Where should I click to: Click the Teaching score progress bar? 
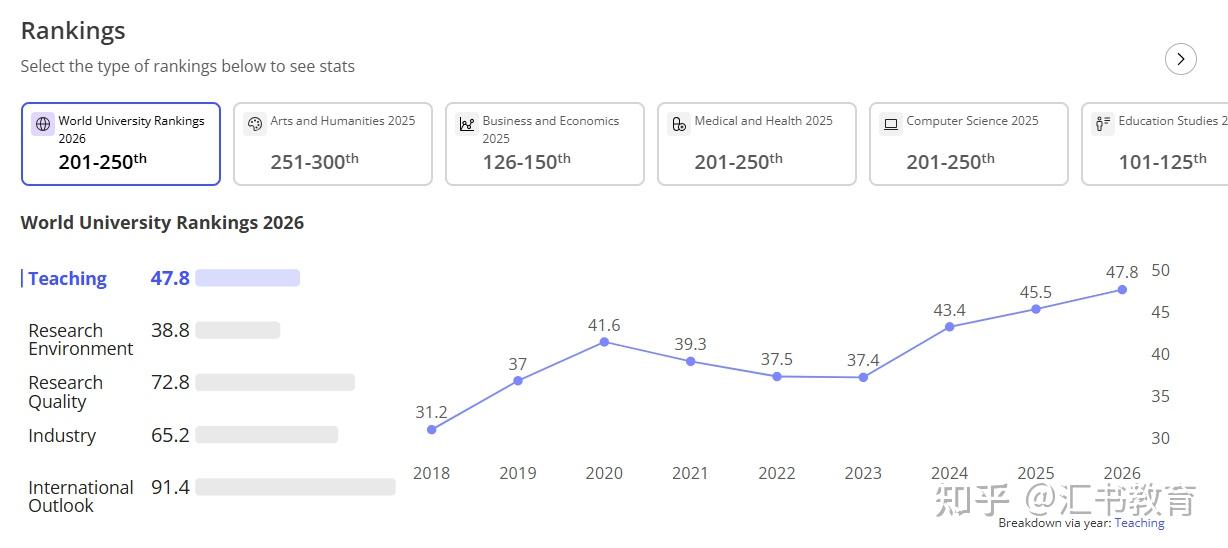[247, 278]
